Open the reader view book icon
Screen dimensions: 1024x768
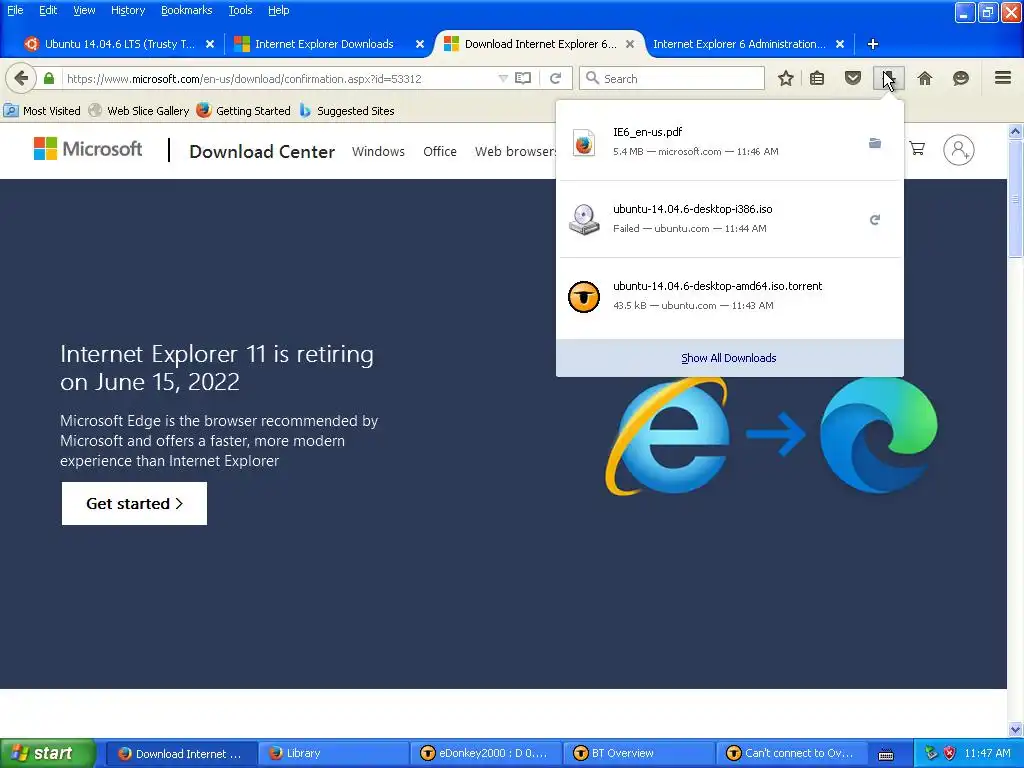pos(523,78)
